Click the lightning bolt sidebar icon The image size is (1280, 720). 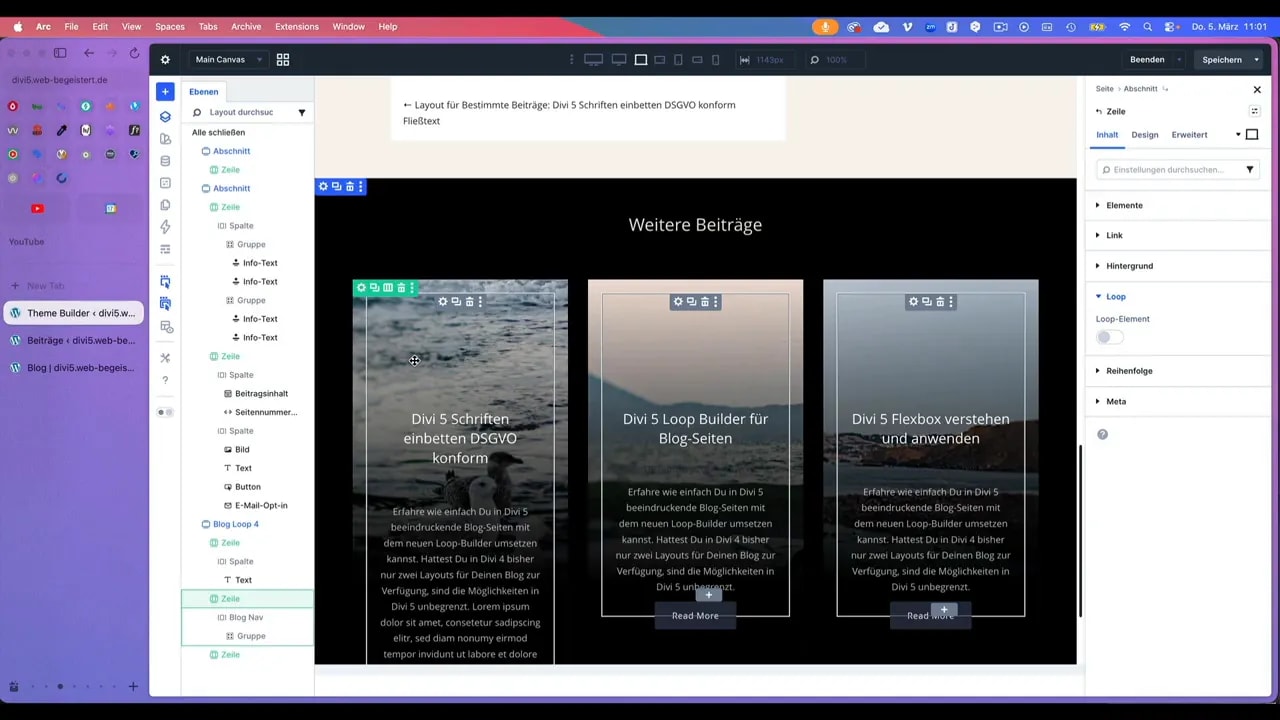(x=165, y=226)
